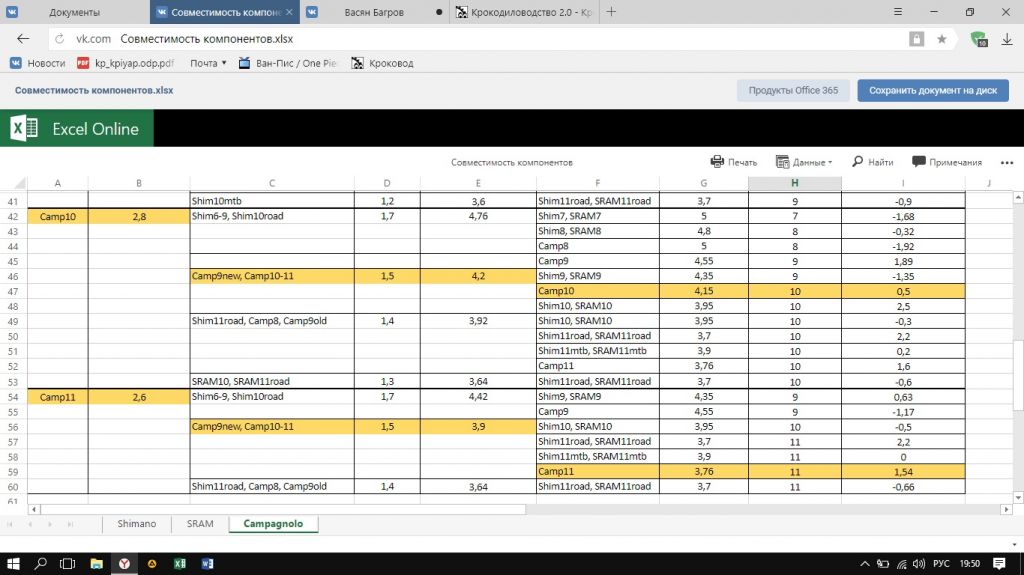Click the Print (Печать) icon
Screen dimensions: 1024x575
717,162
